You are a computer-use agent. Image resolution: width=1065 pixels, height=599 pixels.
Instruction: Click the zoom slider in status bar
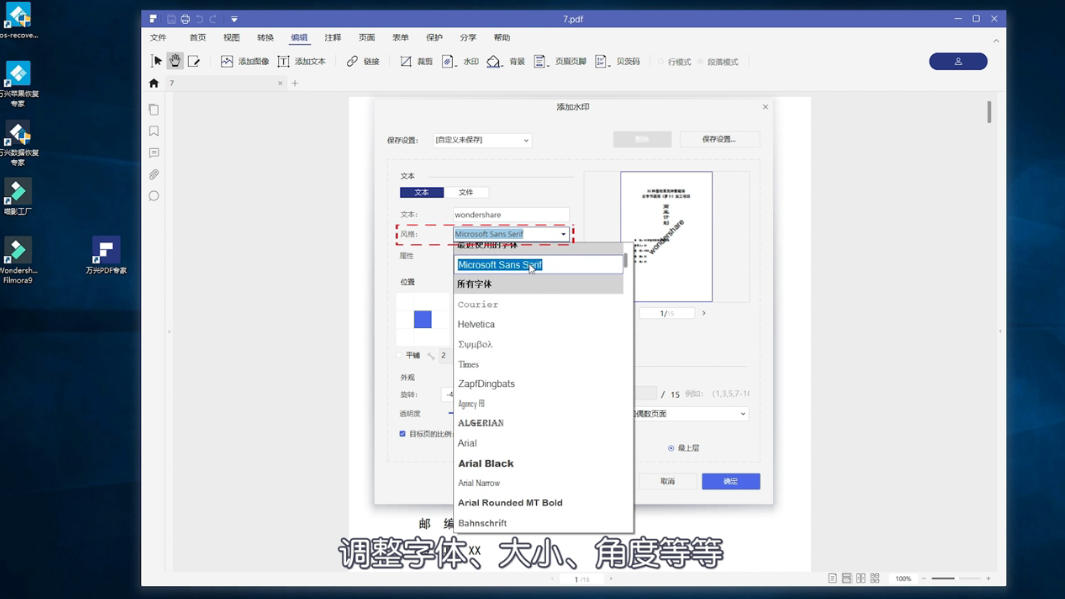[956, 579]
